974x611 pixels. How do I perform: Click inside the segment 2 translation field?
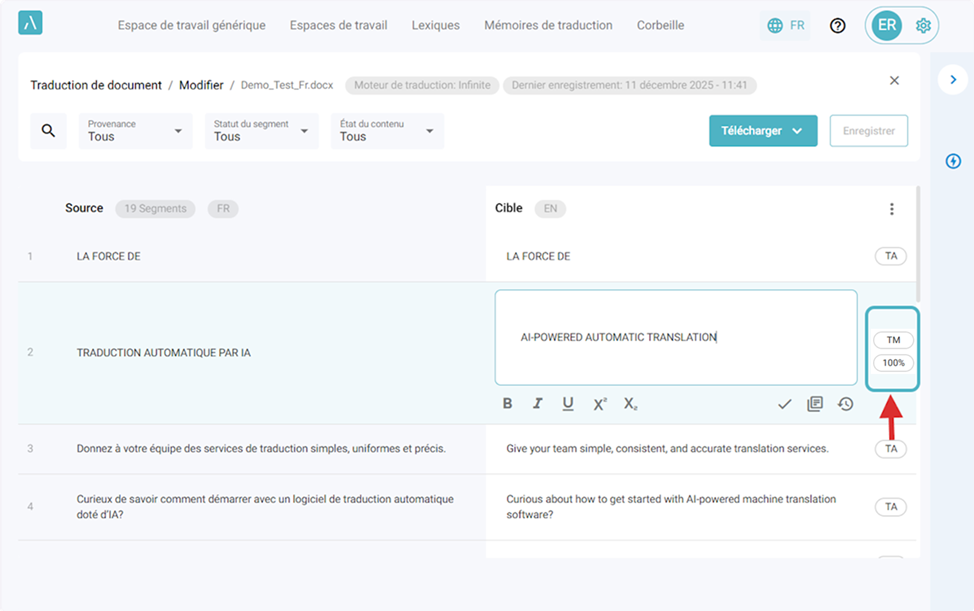pyautogui.click(x=675, y=338)
